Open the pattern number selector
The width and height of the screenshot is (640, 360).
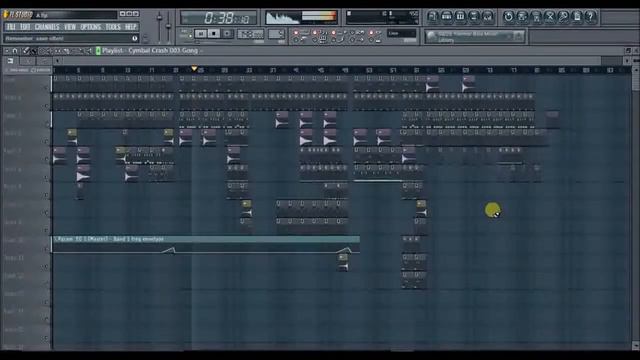pyautogui.click(x=276, y=34)
